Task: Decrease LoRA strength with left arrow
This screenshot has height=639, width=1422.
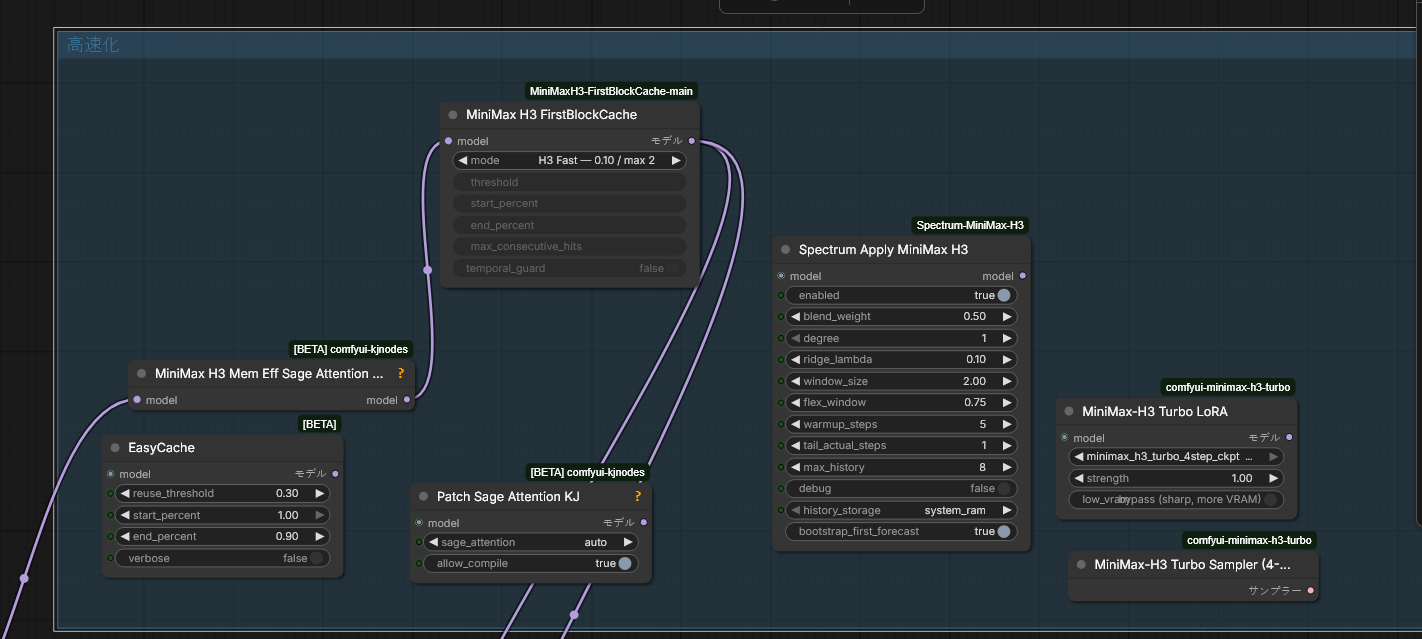Action: pos(1078,478)
